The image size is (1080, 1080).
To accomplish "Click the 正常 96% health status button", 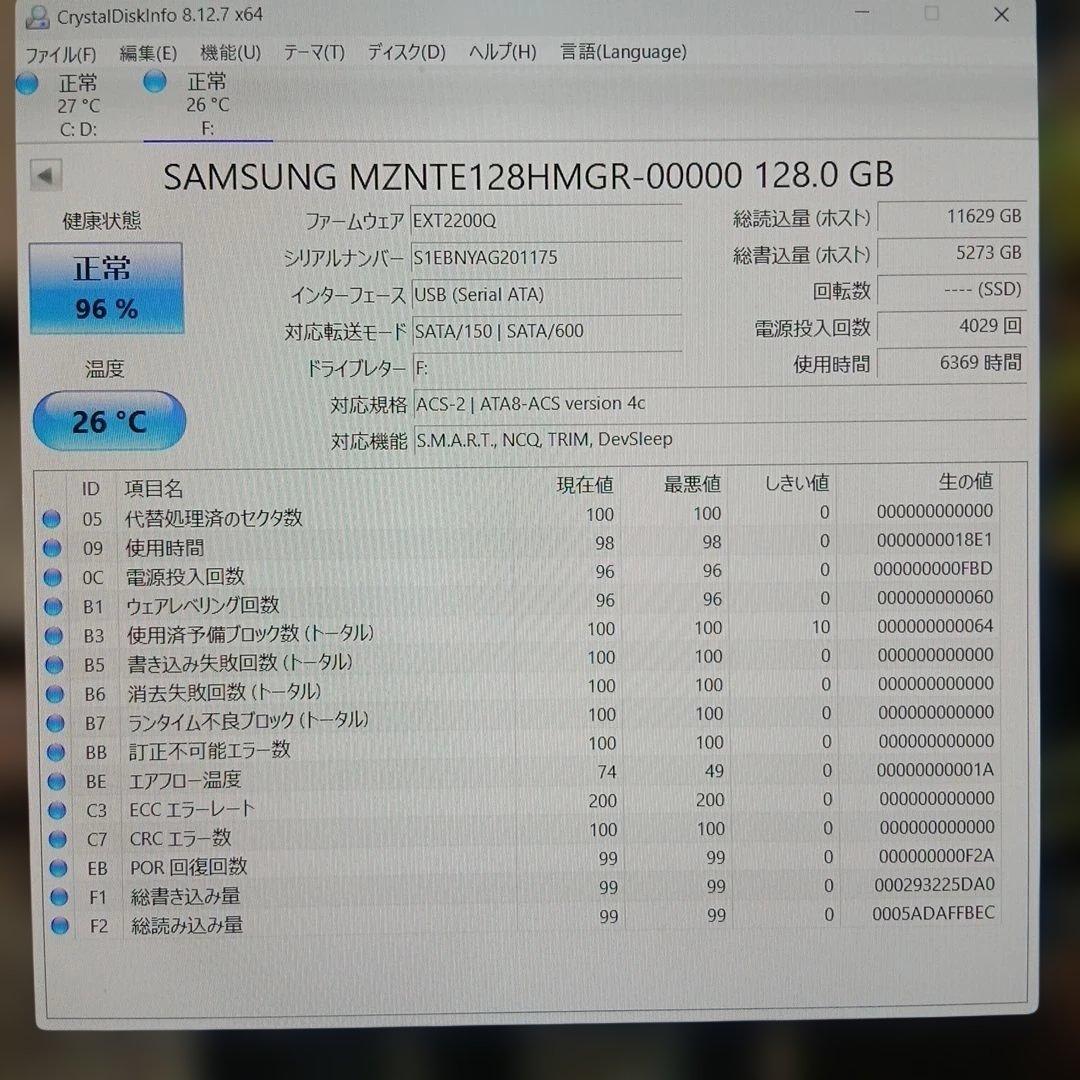I will coord(107,288).
